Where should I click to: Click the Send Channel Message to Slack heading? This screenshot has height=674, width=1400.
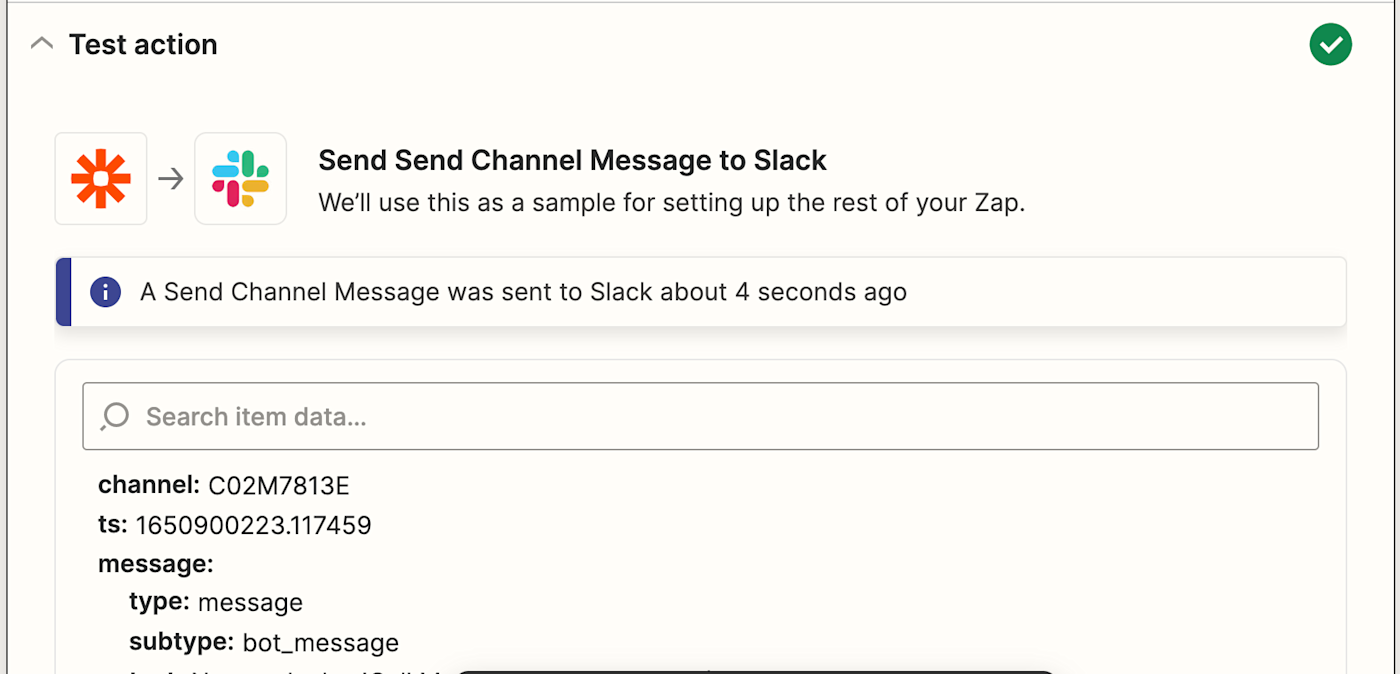[x=572, y=160]
